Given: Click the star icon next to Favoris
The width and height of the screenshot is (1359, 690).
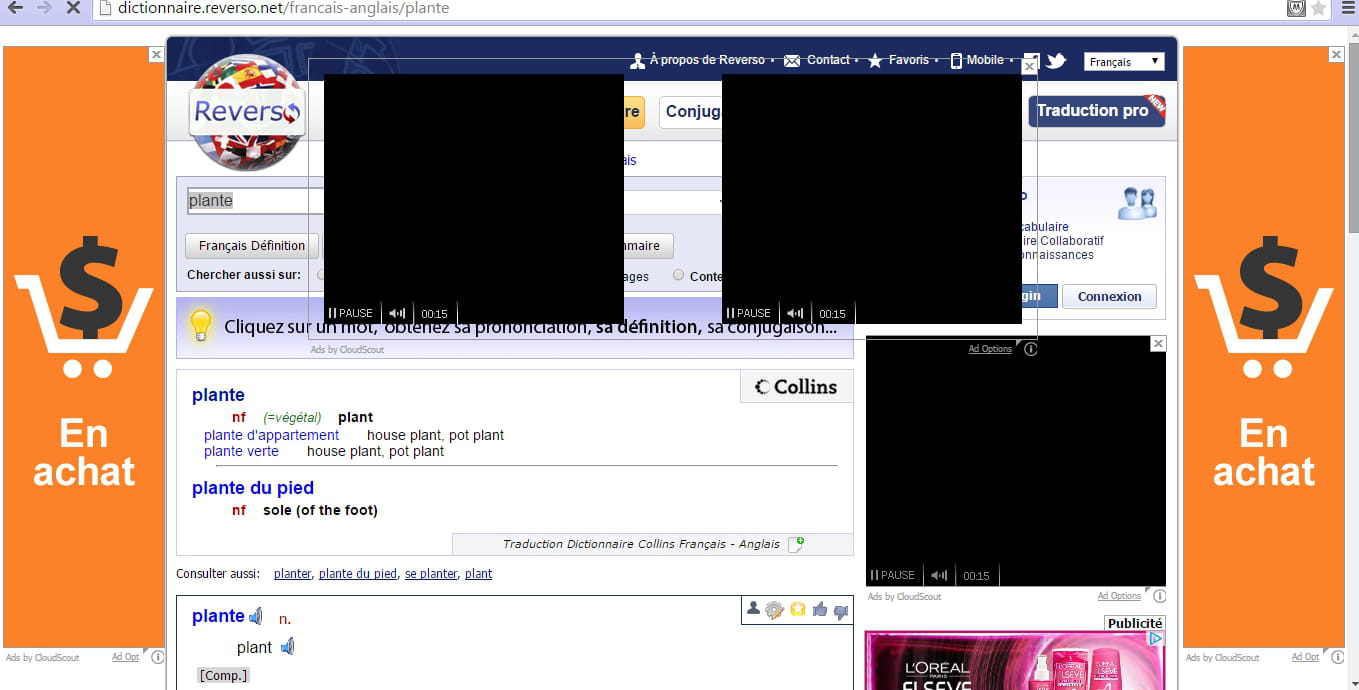Looking at the screenshot, I should (875, 61).
